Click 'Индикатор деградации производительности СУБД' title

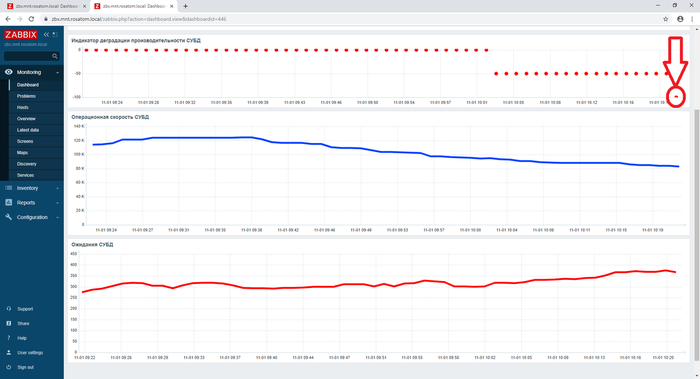click(x=136, y=40)
